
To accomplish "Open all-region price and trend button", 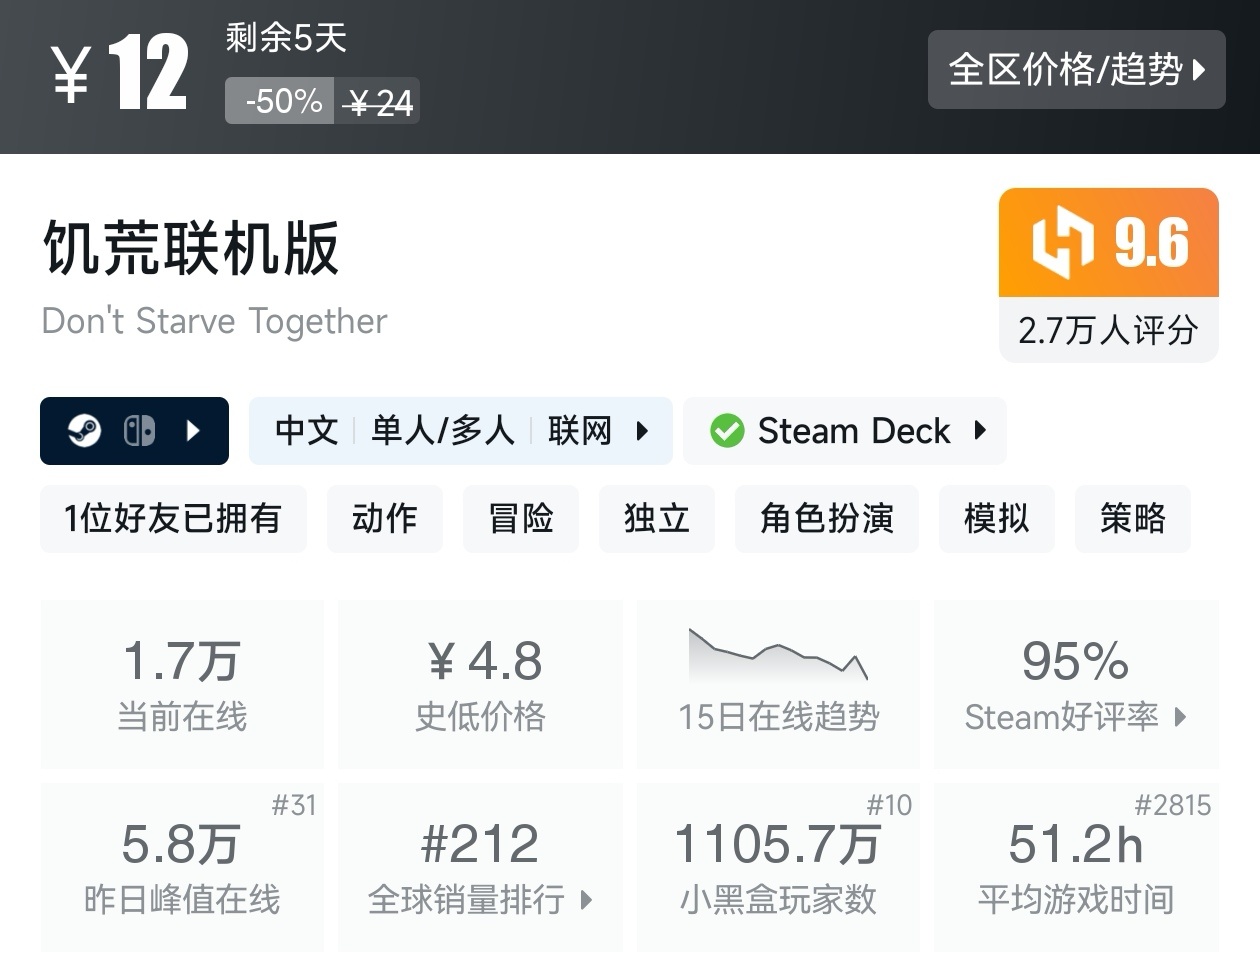I will pos(1076,69).
